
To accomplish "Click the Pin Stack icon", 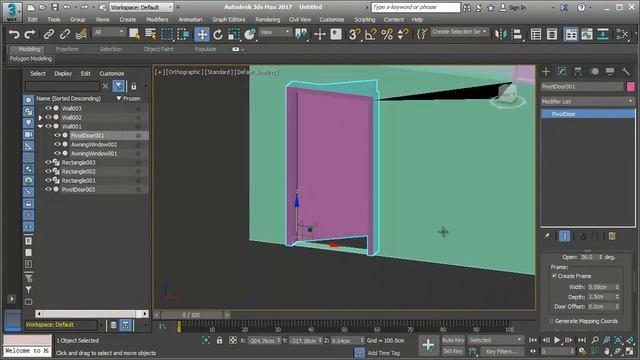I will click(547, 236).
